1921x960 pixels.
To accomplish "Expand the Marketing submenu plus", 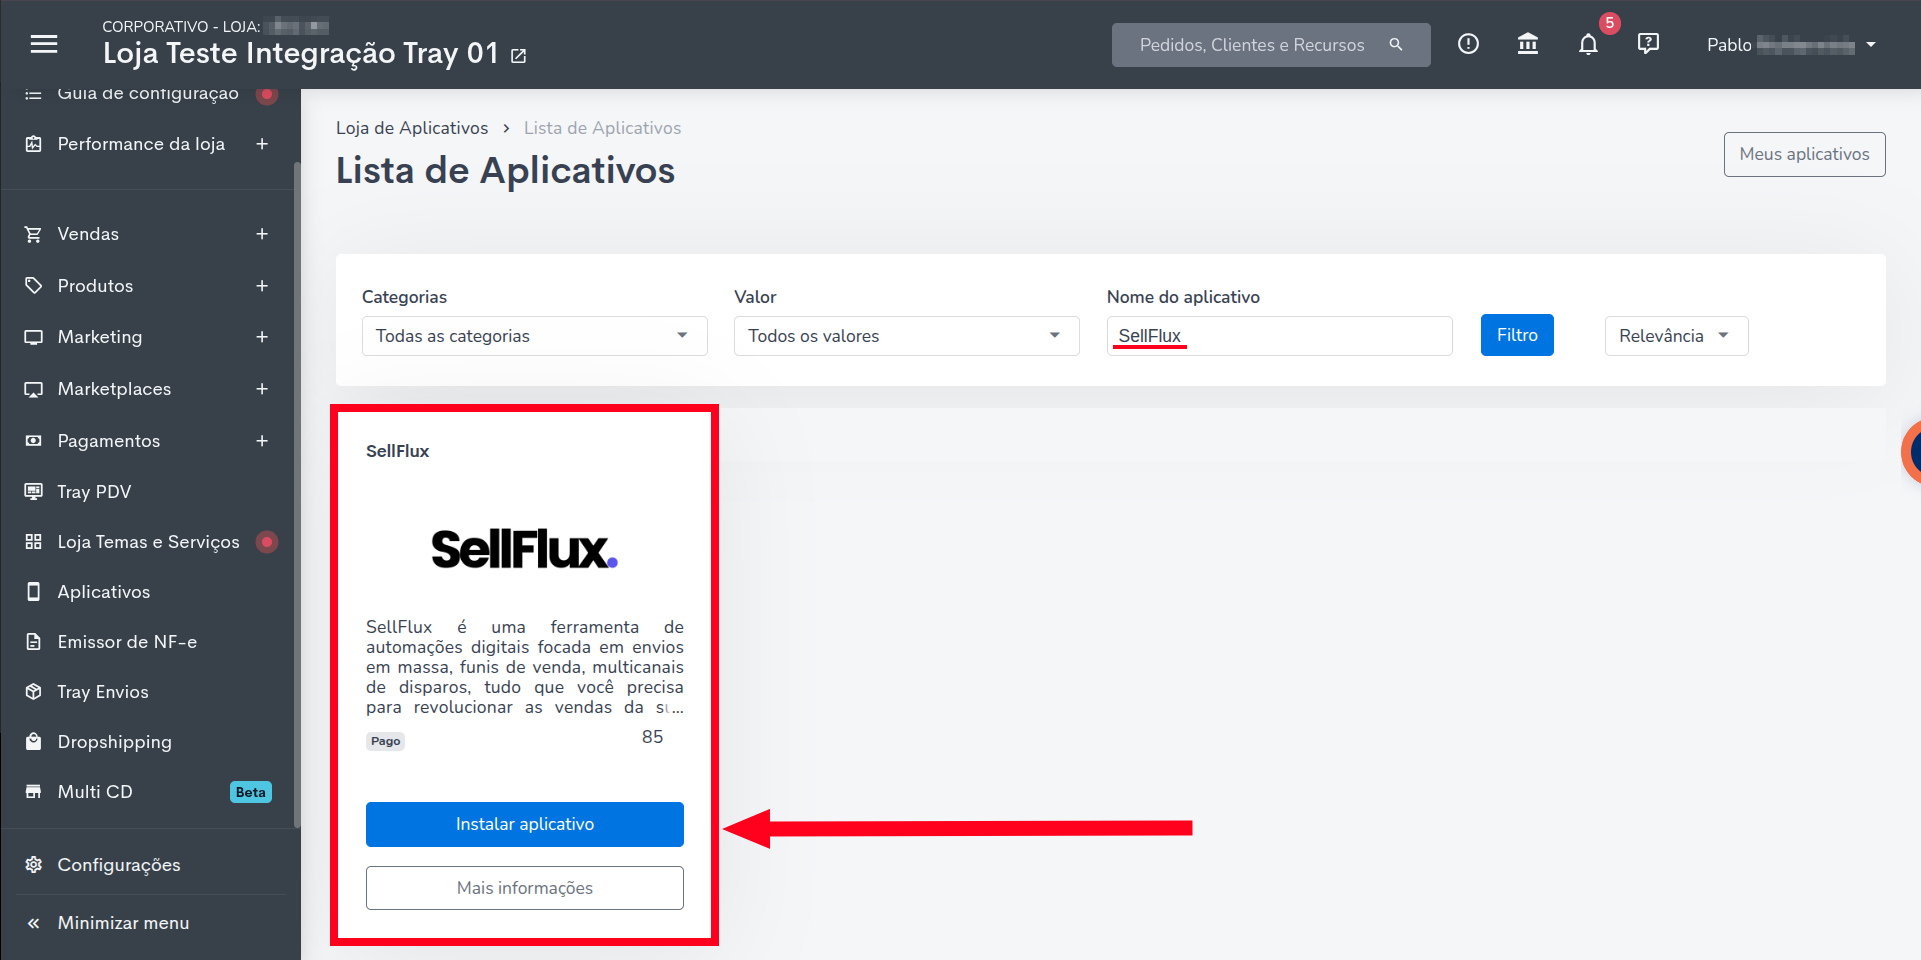I will (x=262, y=337).
